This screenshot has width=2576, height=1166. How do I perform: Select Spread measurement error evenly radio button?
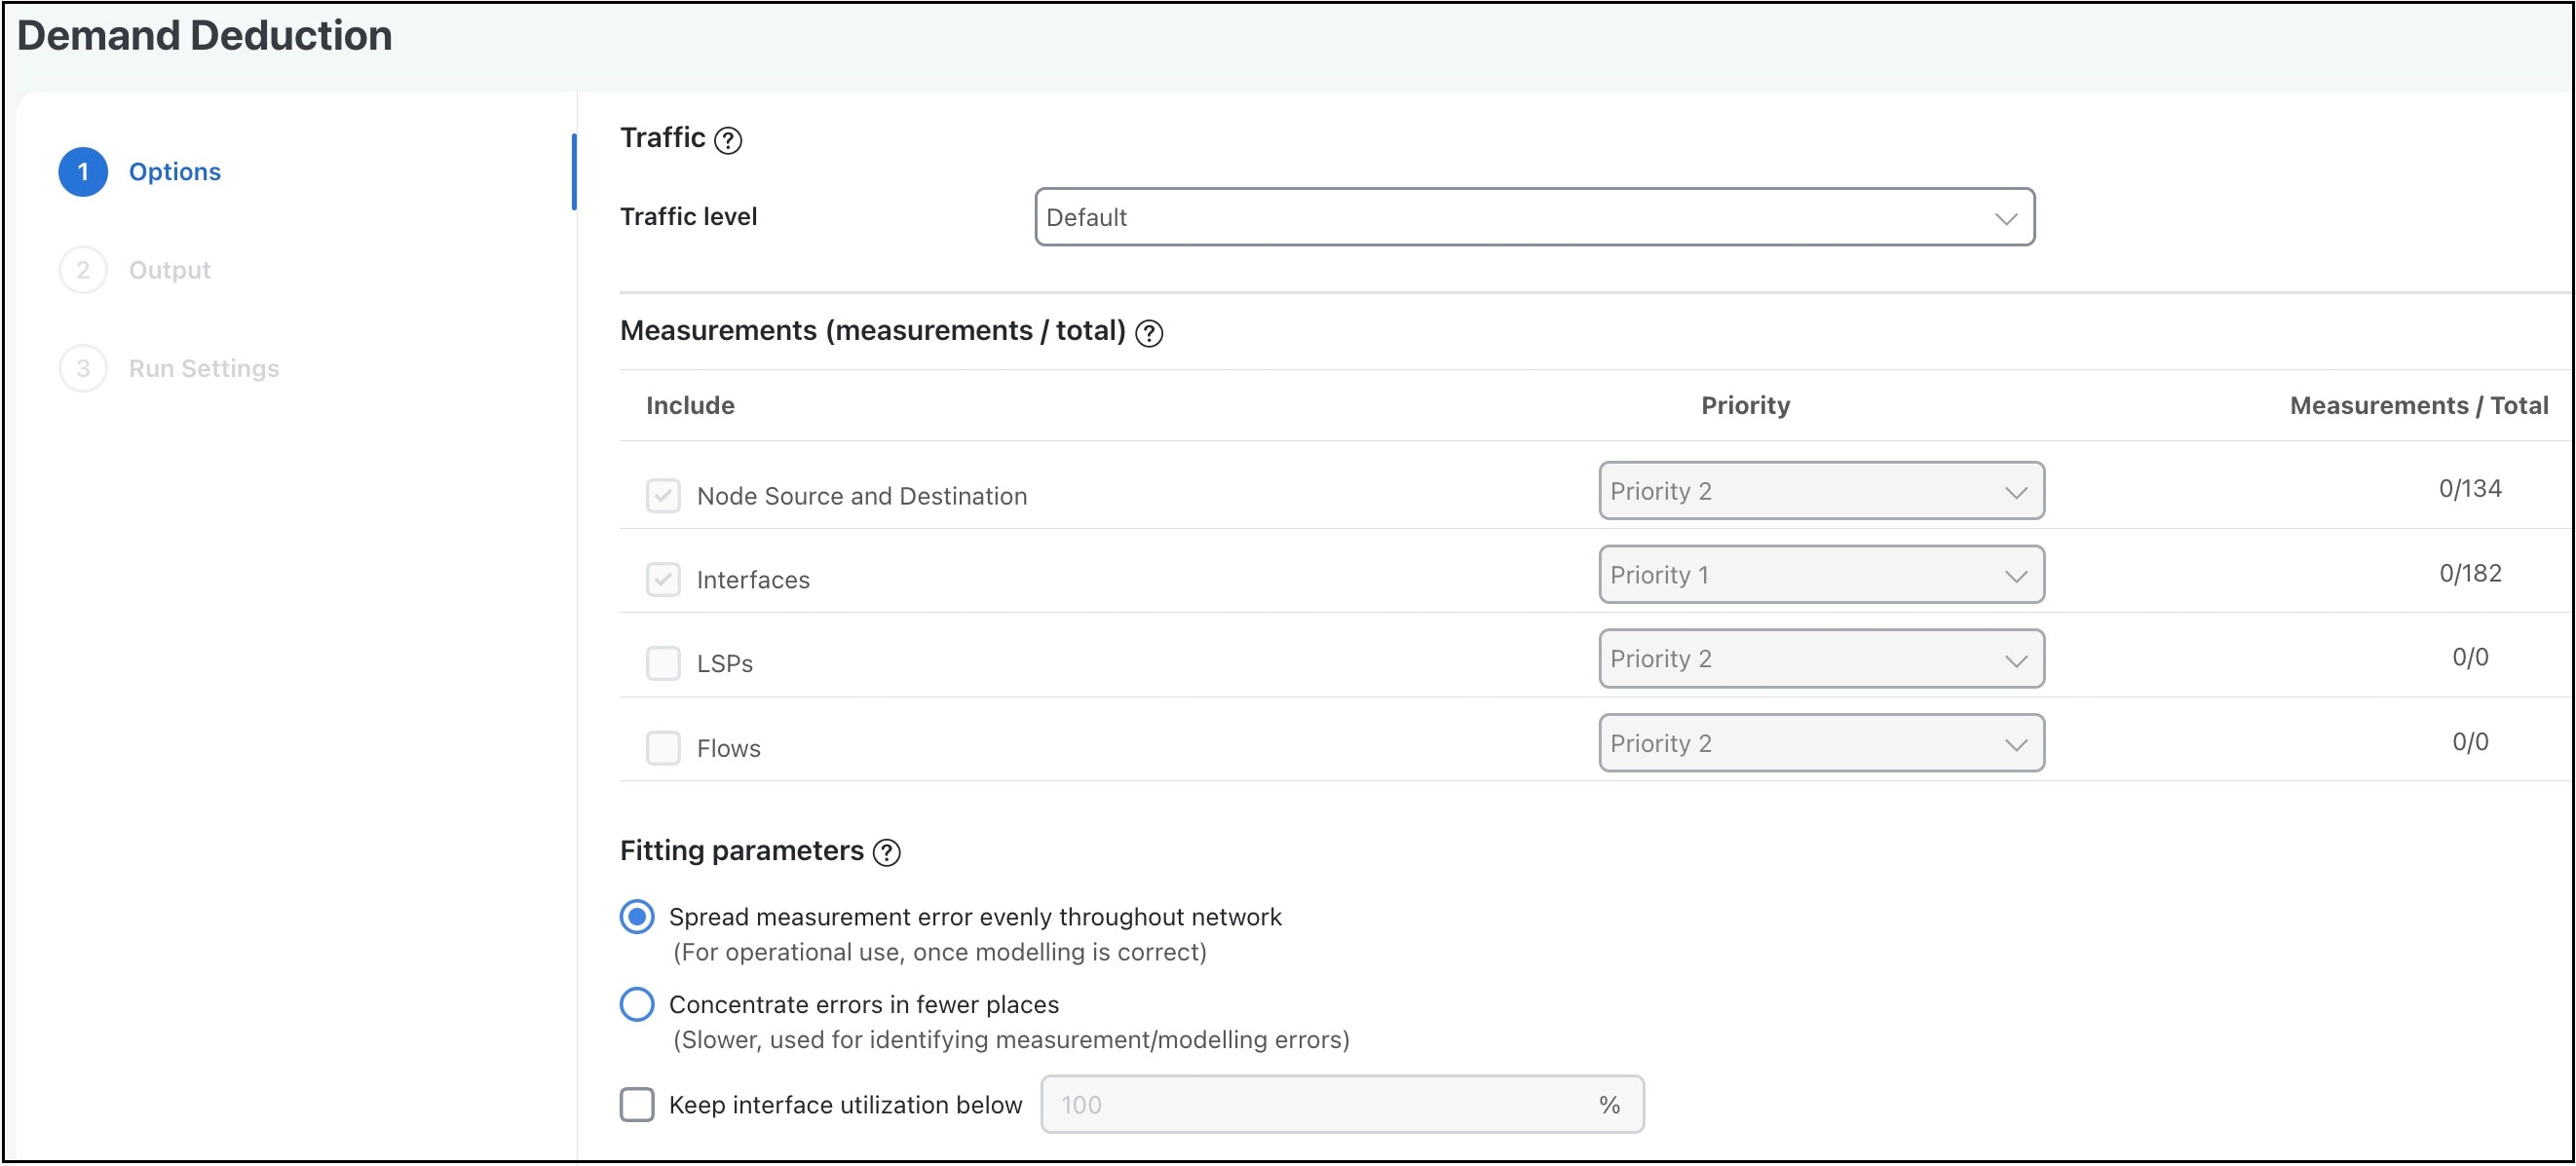point(637,917)
